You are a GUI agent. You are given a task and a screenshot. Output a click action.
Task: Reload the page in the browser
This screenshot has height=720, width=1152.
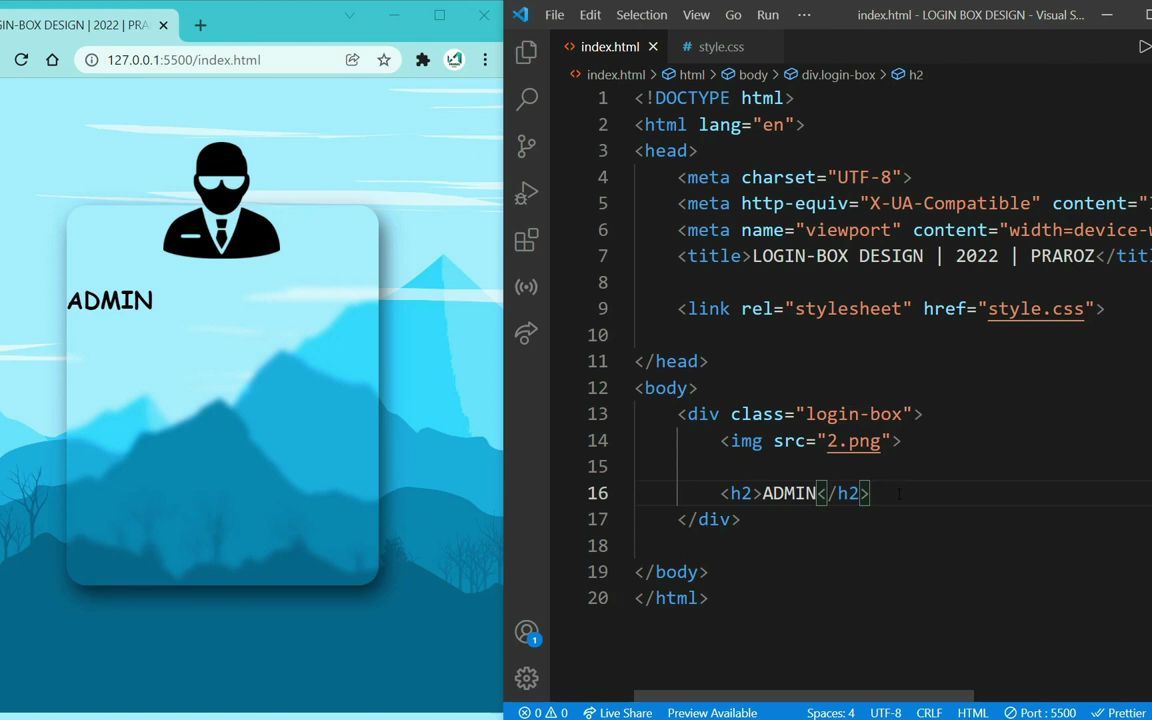(x=21, y=59)
